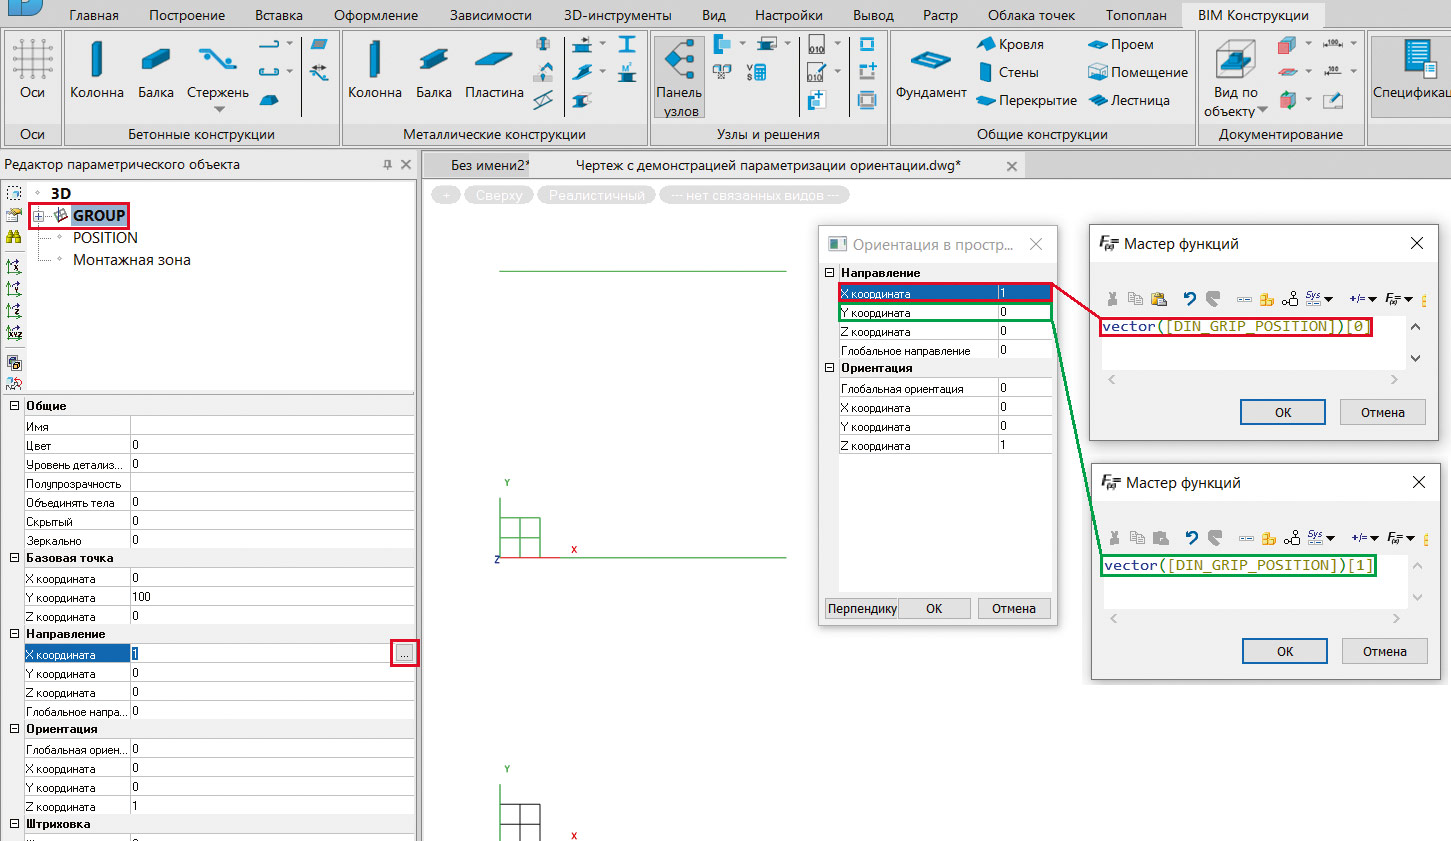Click the Вид по объекту icon
Screen dimensions: 1451x841
tap(1235, 60)
